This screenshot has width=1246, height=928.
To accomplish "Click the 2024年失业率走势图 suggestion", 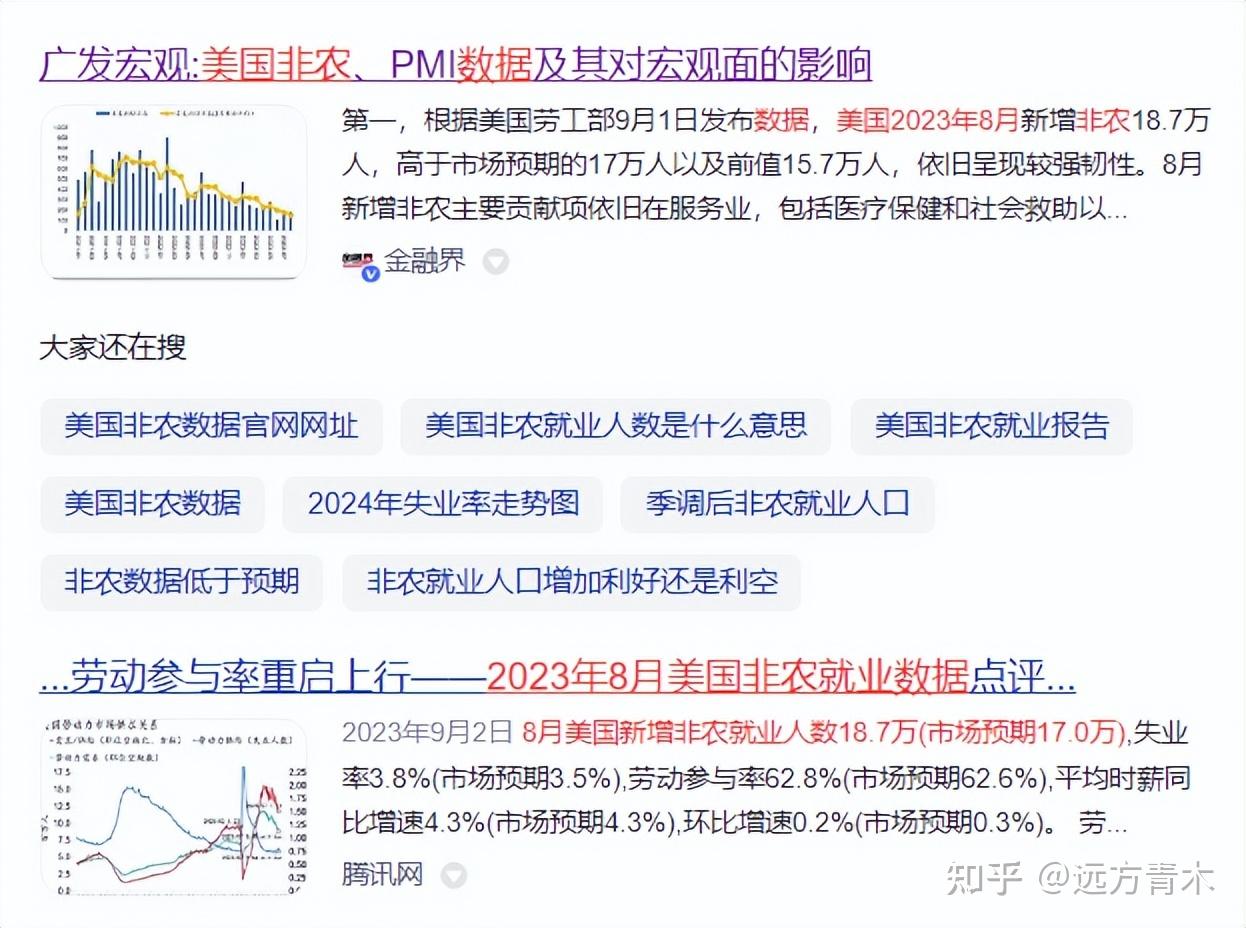I will [443, 505].
